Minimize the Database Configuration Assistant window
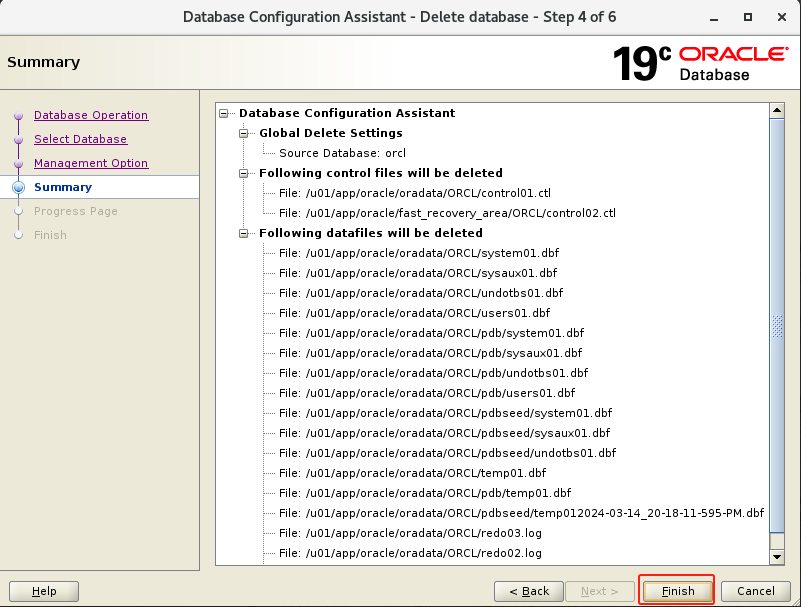The width and height of the screenshot is (801, 607). click(x=714, y=18)
